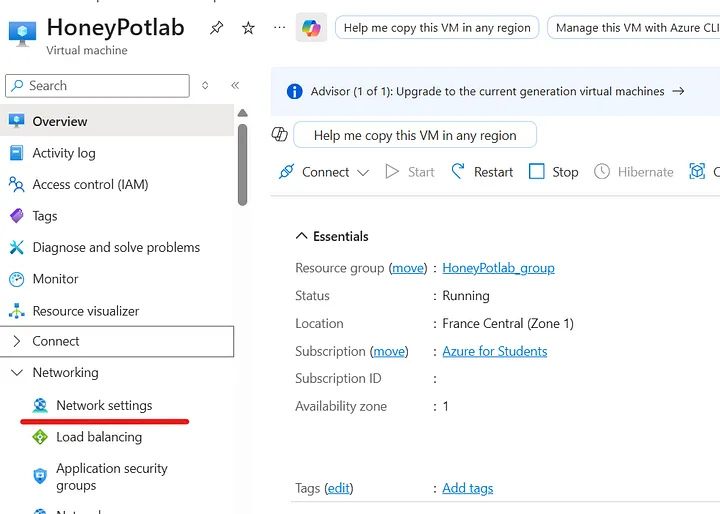
Task: Click move link next to Resource group
Action: click(408, 267)
